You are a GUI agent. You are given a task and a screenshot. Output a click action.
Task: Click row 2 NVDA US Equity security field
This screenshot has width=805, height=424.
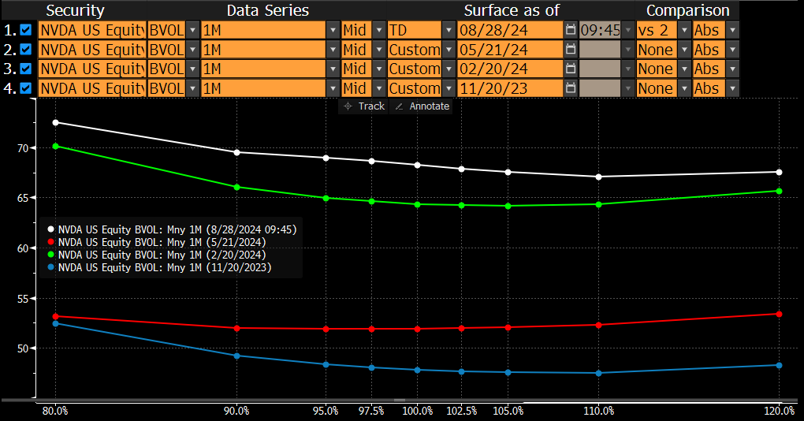[92, 49]
